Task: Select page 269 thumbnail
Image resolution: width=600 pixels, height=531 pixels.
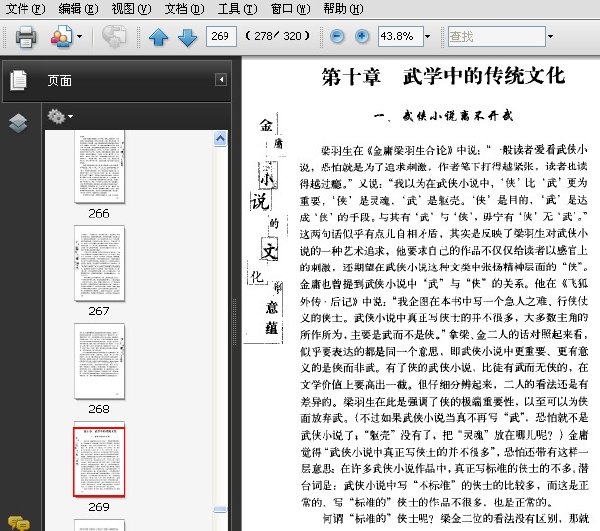Action: pos(99,461)
